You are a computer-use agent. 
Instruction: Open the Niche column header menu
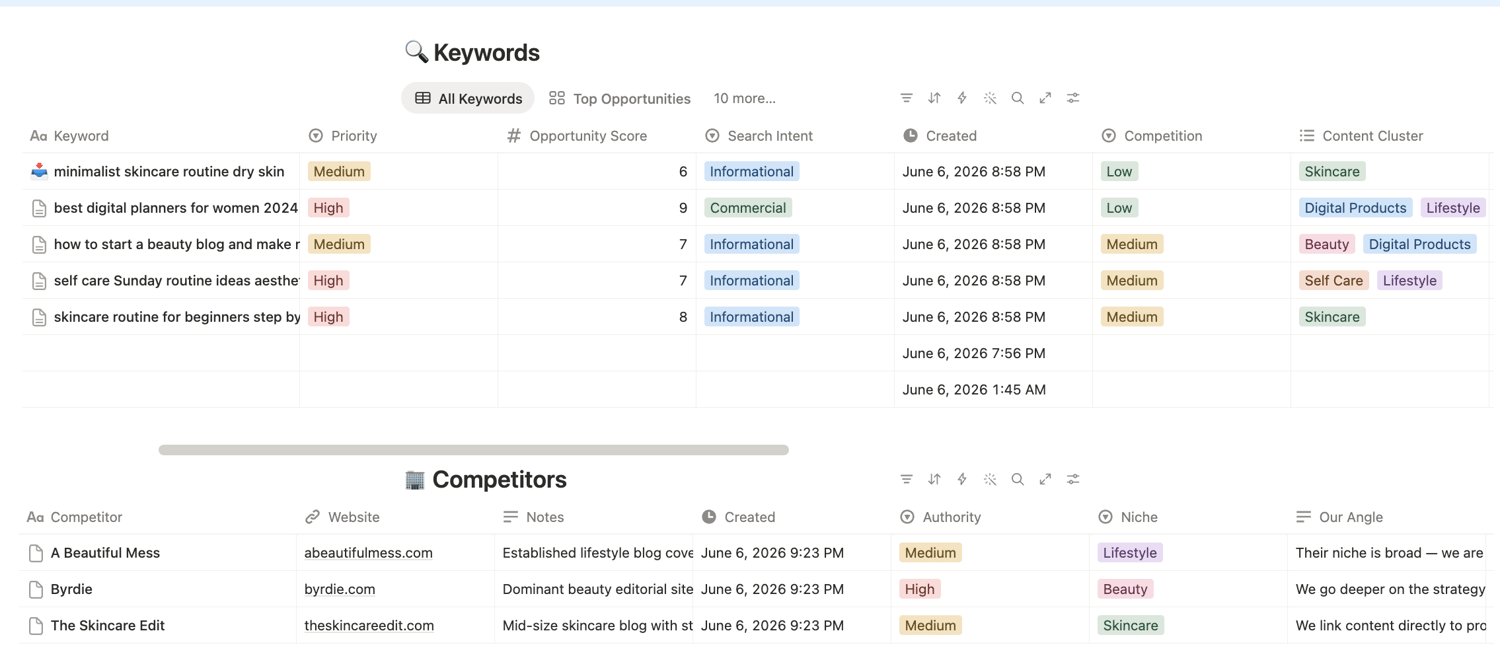coord(1189,517)
